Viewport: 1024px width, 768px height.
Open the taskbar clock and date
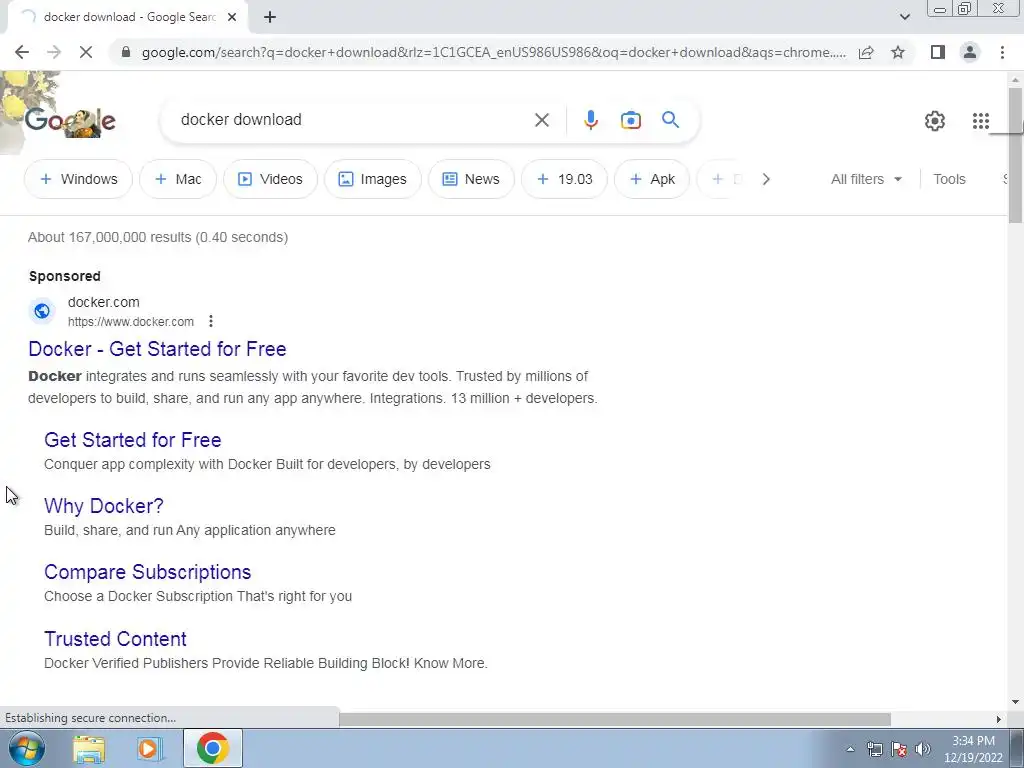[973, 749]
